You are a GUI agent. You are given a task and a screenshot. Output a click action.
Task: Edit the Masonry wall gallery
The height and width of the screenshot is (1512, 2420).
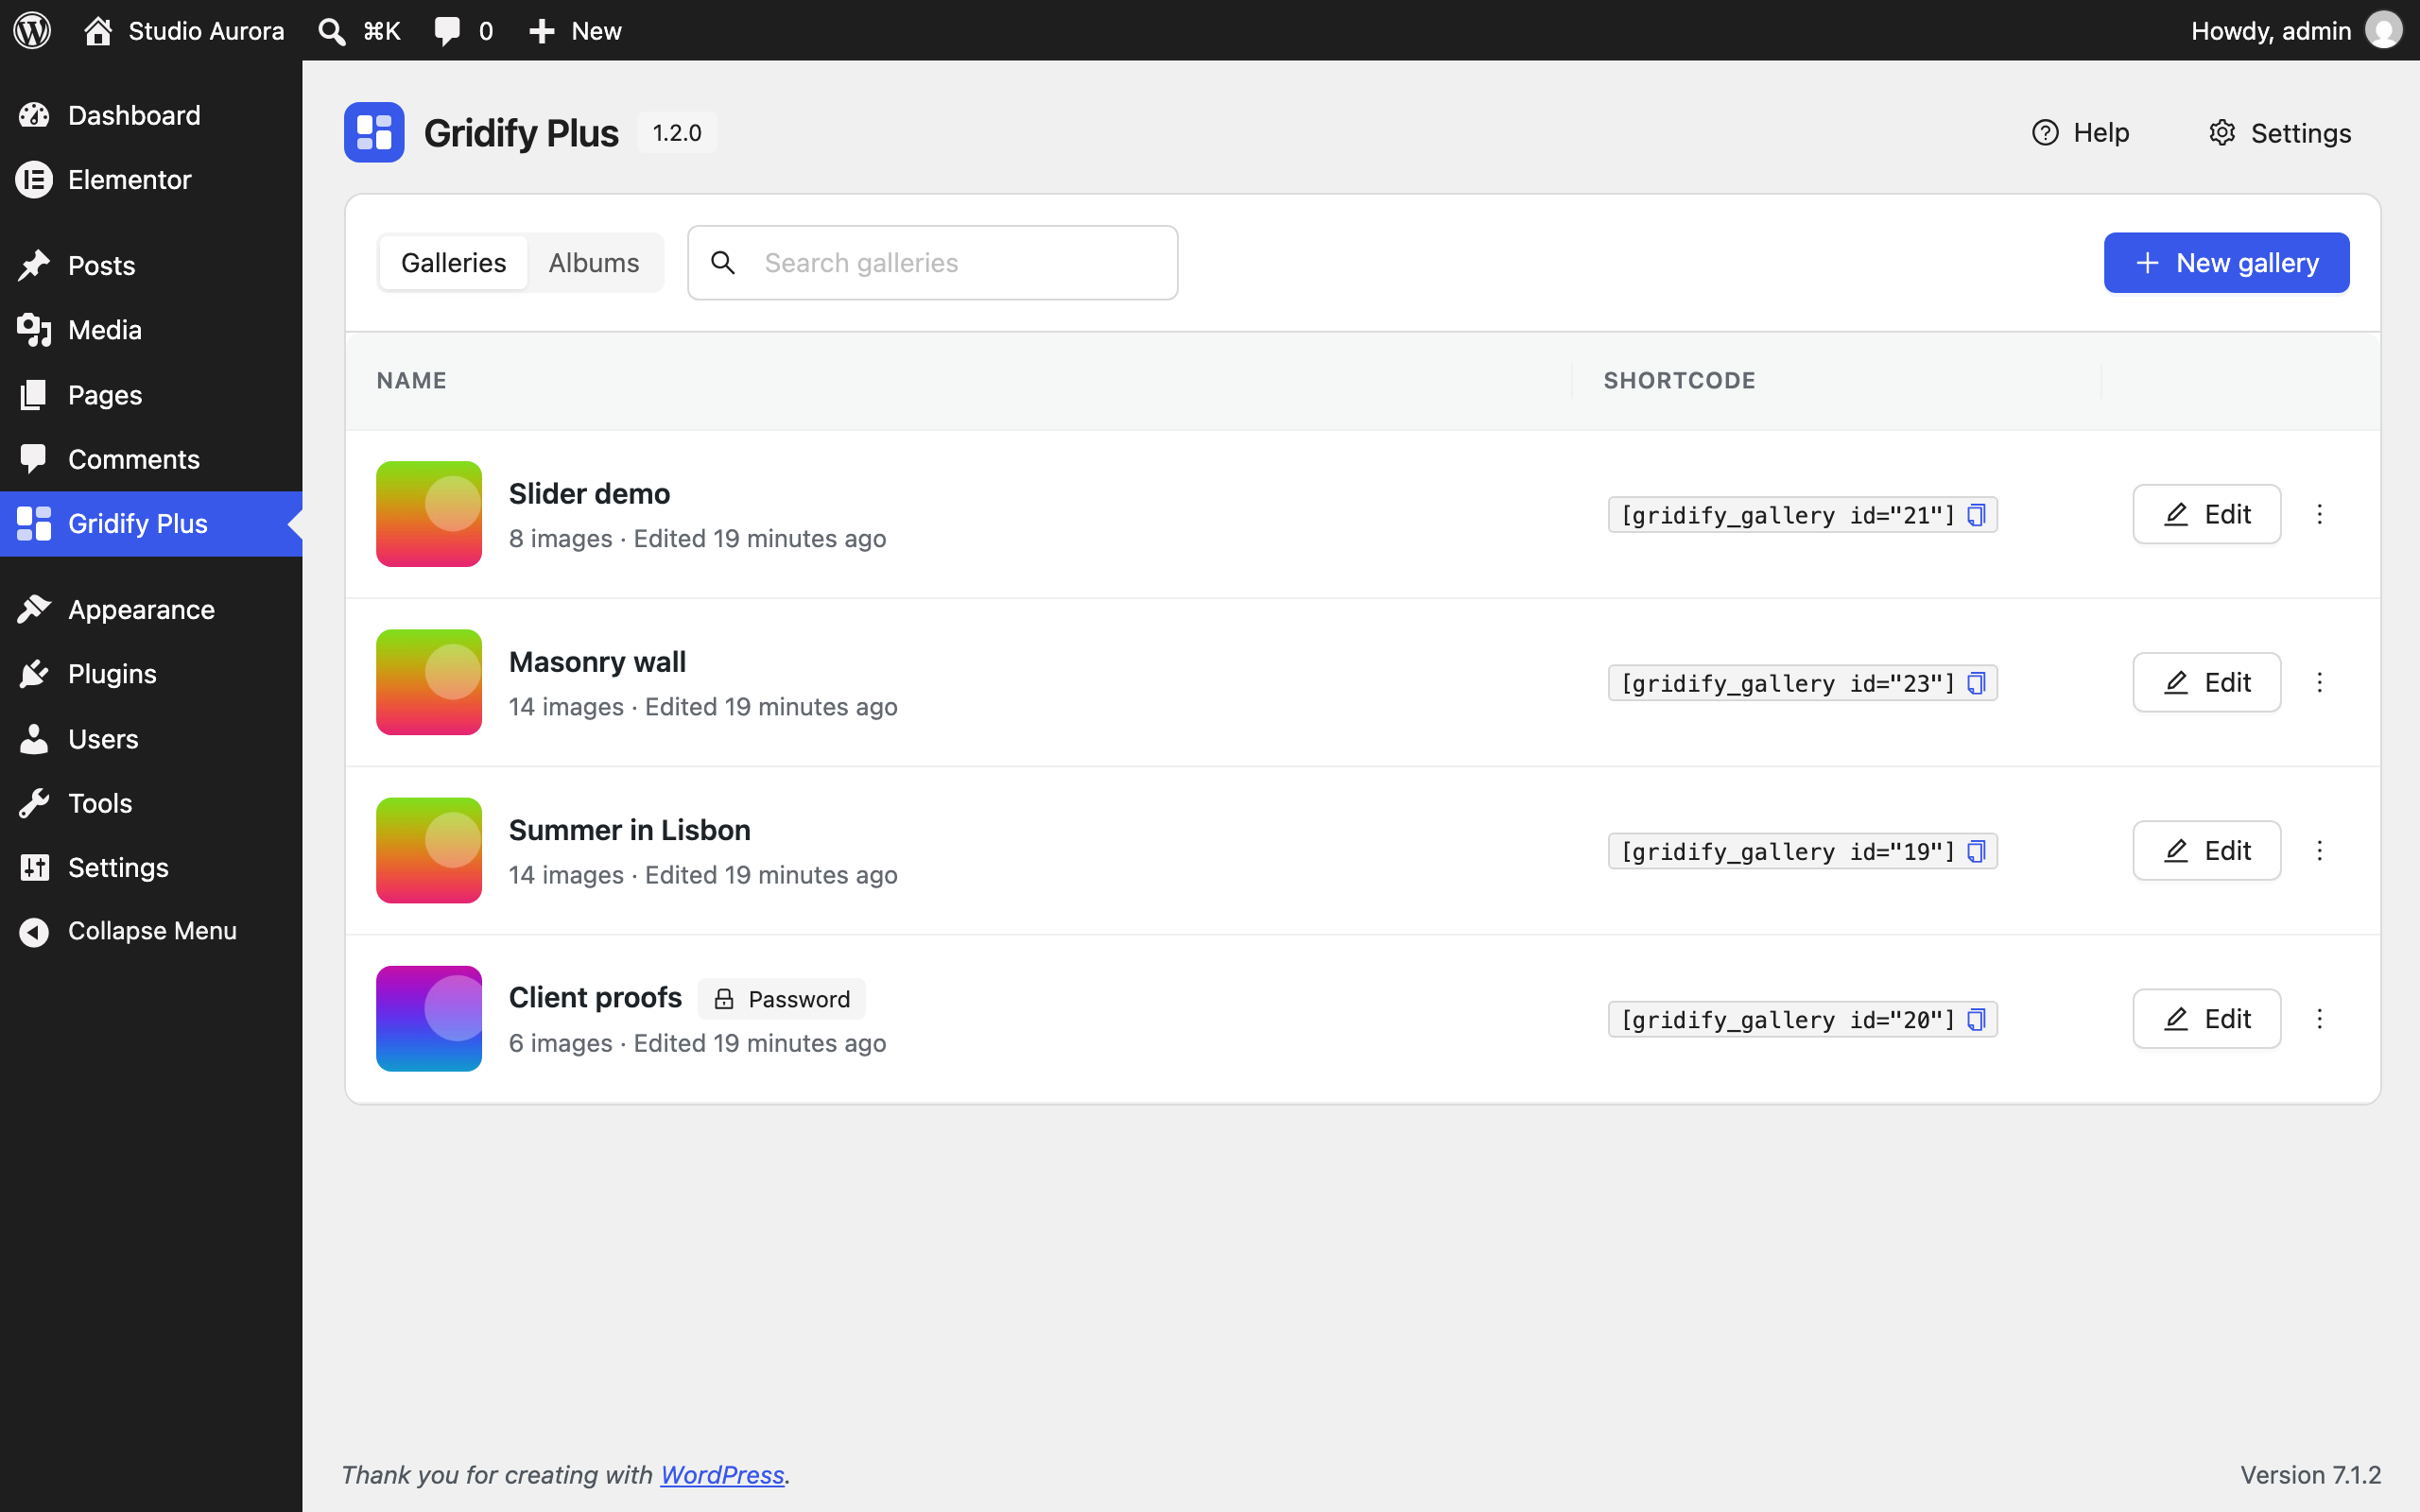[2207, 682]
